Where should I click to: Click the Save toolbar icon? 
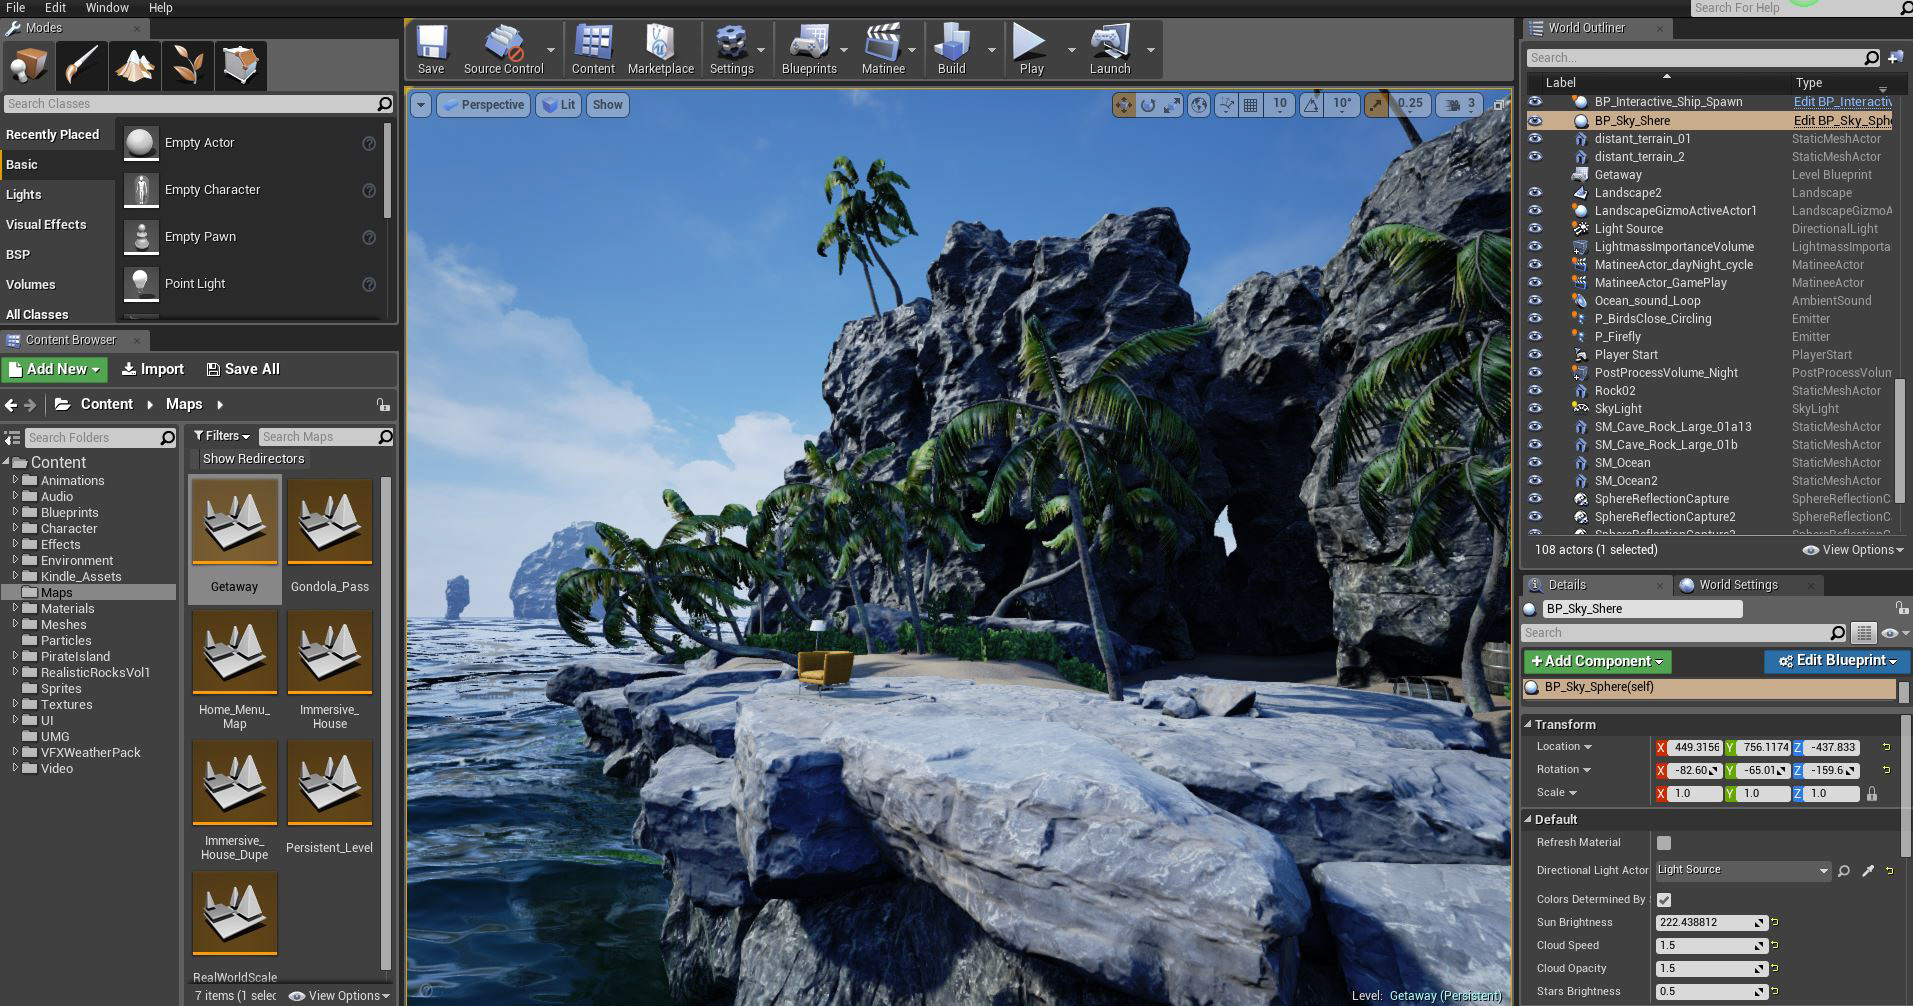click(431, 49)
